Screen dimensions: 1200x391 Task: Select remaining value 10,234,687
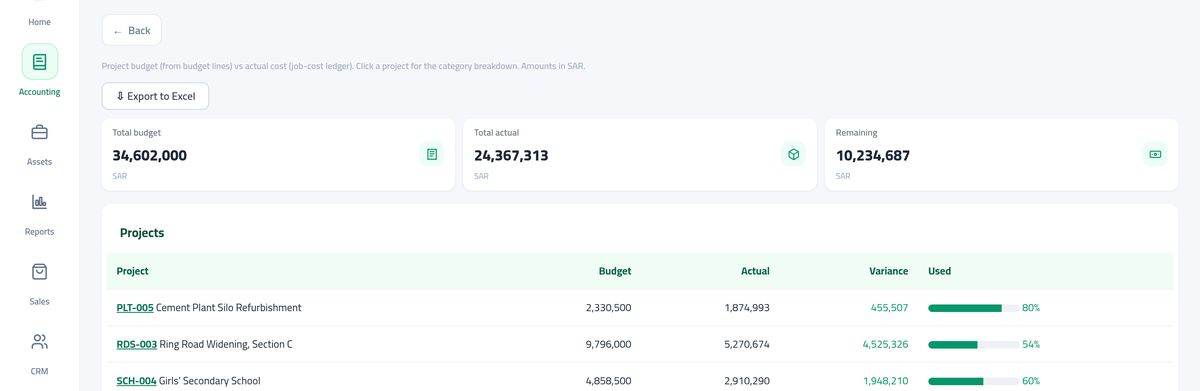(873, 156)
